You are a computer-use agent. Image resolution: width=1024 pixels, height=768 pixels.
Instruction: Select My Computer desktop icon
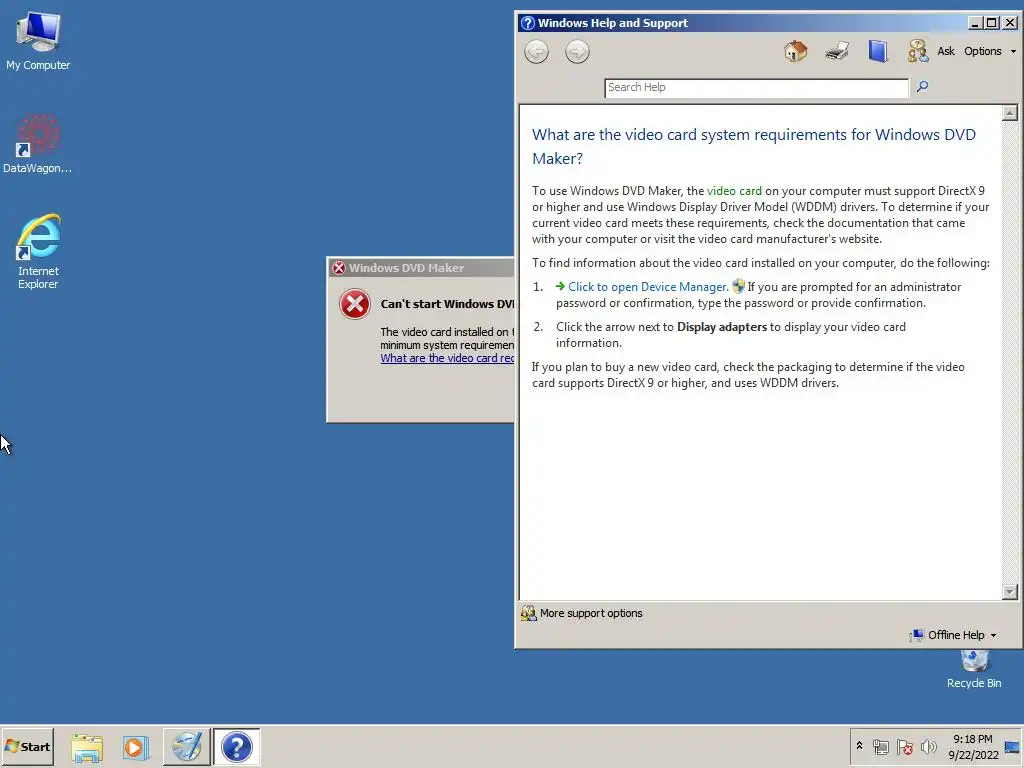38,40
